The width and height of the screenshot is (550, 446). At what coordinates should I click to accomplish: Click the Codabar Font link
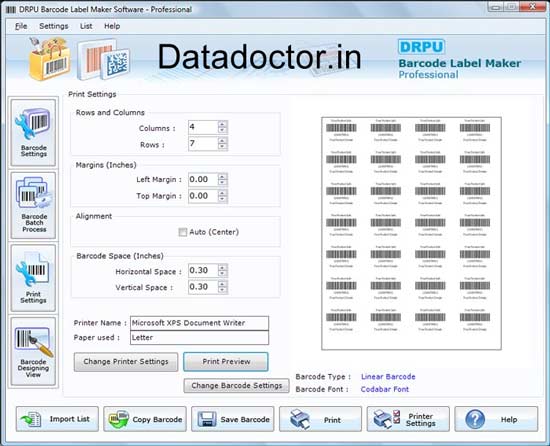coord(384,390)
